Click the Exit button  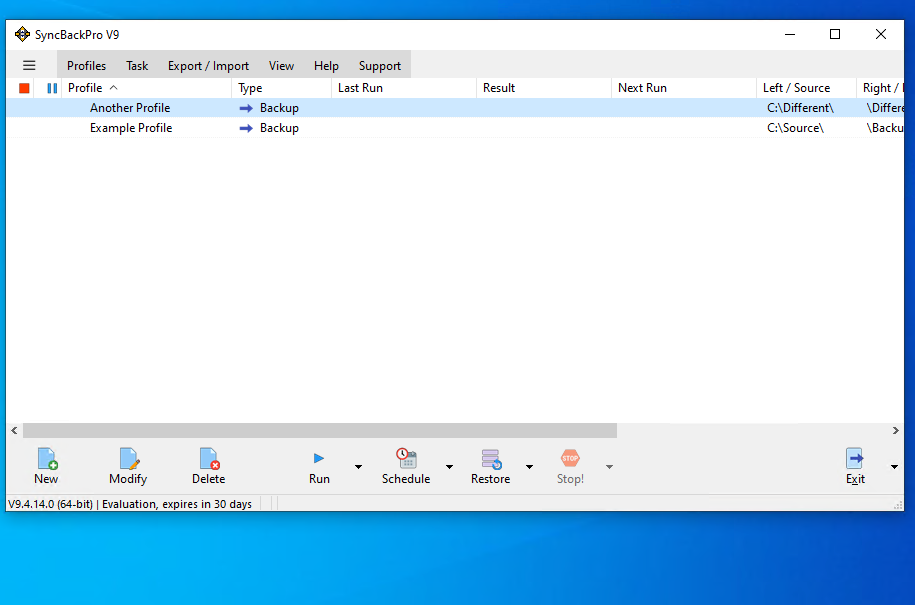click(x=855, y=466)
